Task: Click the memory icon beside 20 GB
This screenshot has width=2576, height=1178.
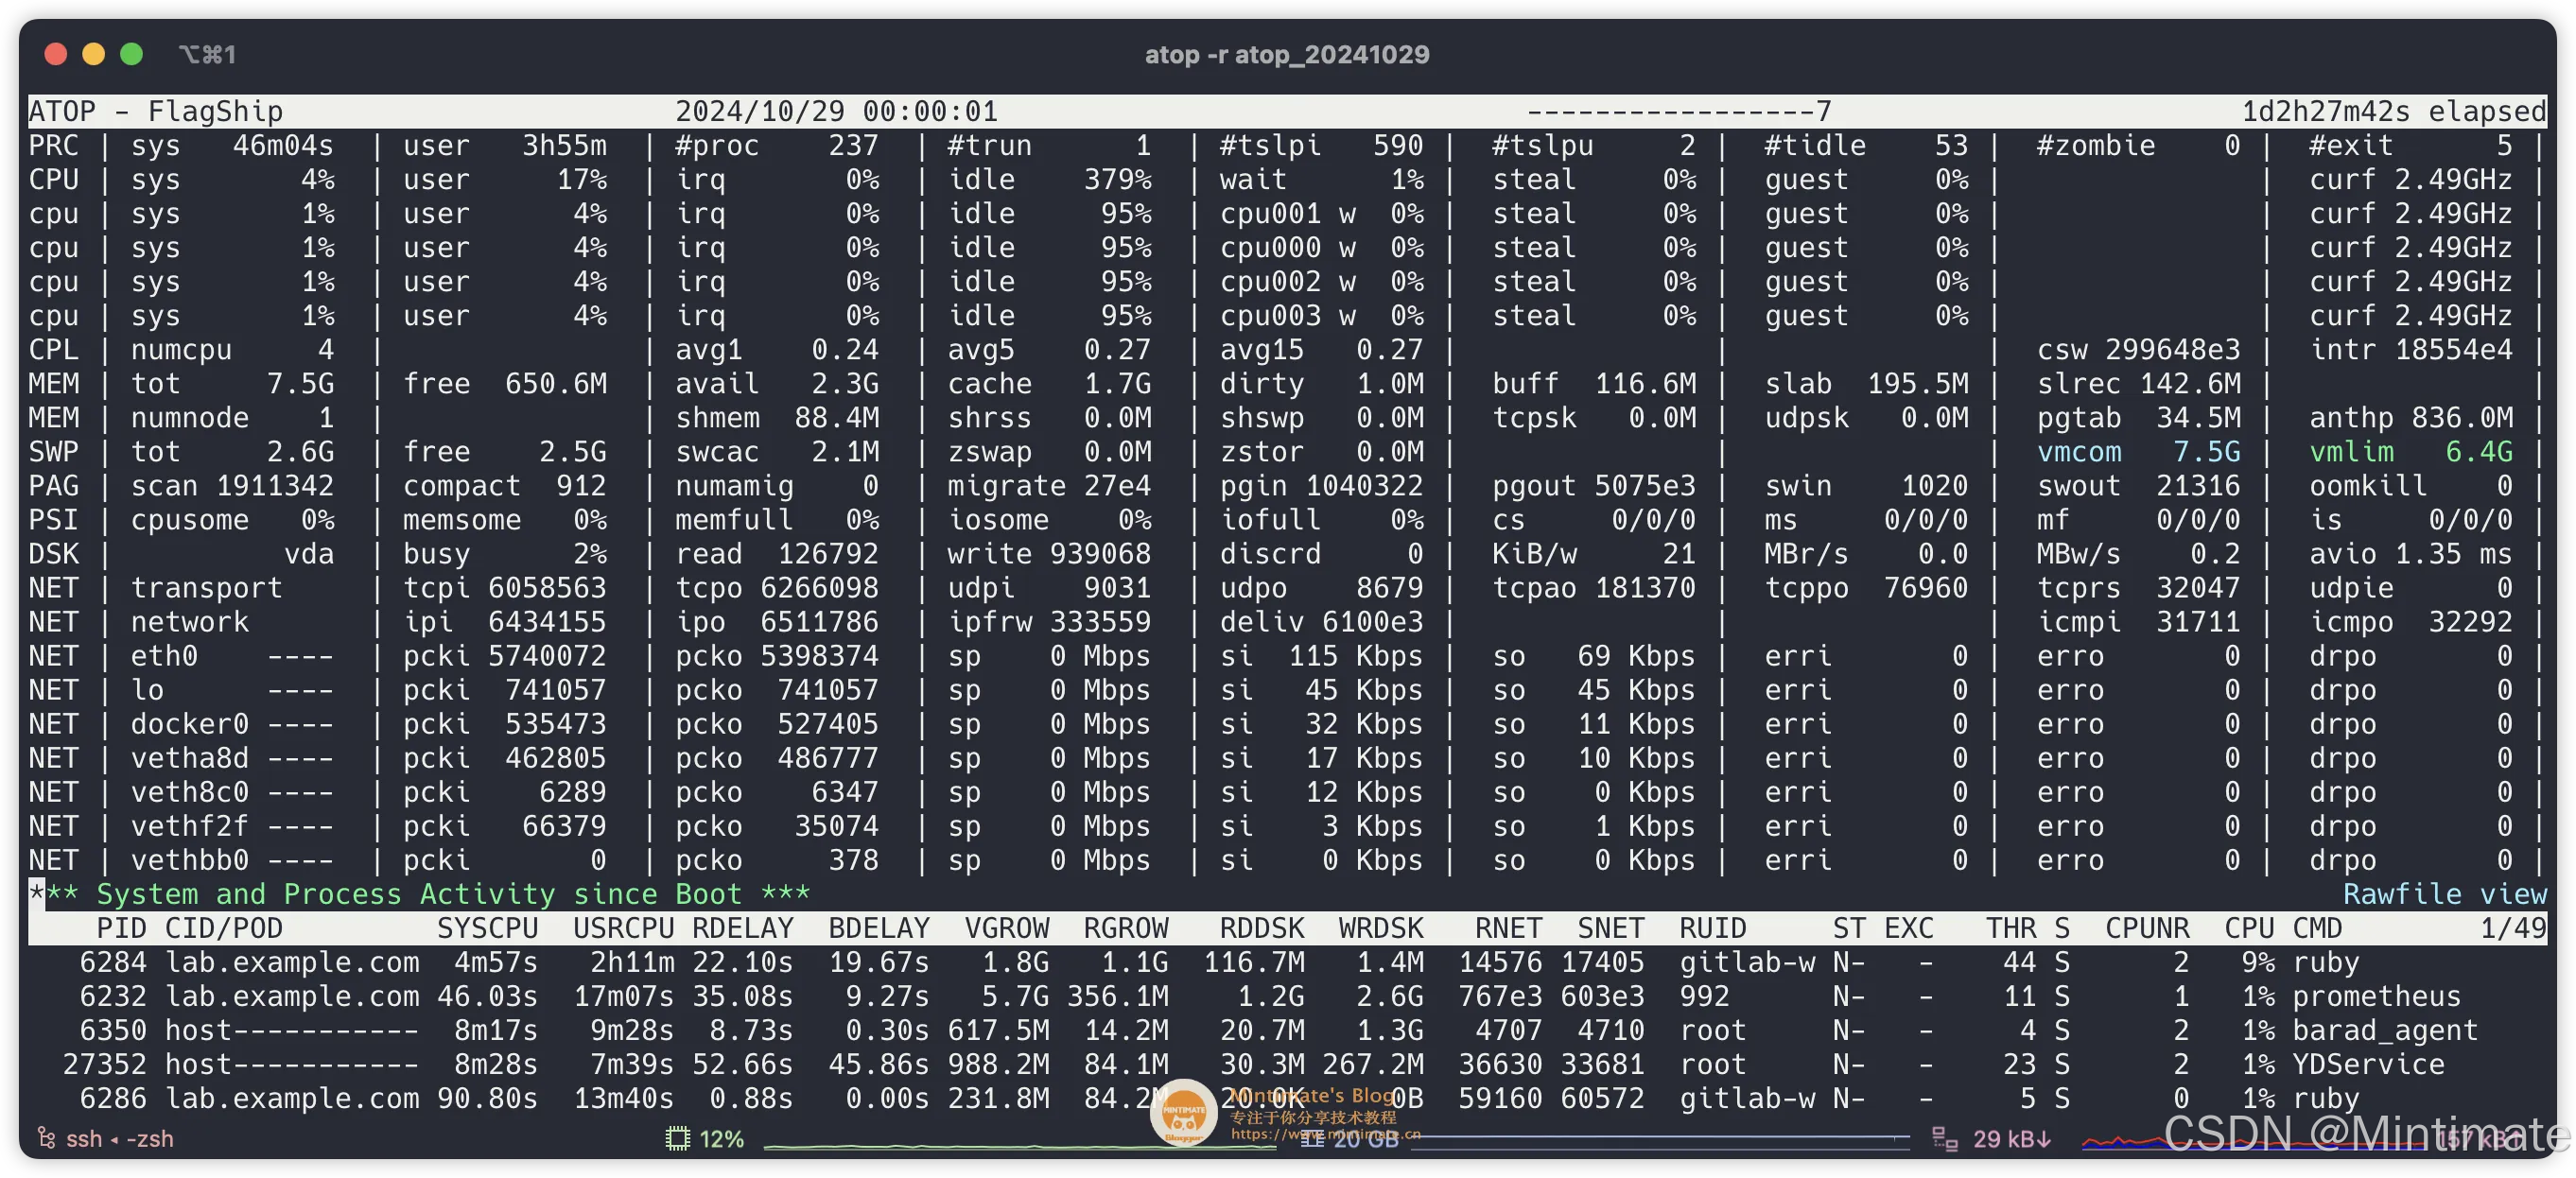Action: click(1311, 1140)
